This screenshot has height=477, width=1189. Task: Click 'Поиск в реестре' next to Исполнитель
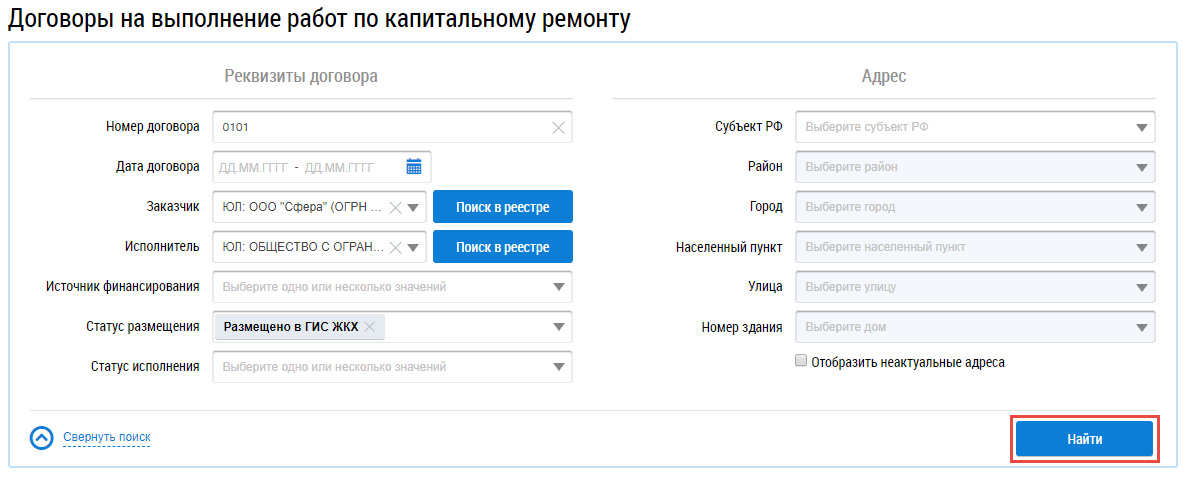point(502,247)
